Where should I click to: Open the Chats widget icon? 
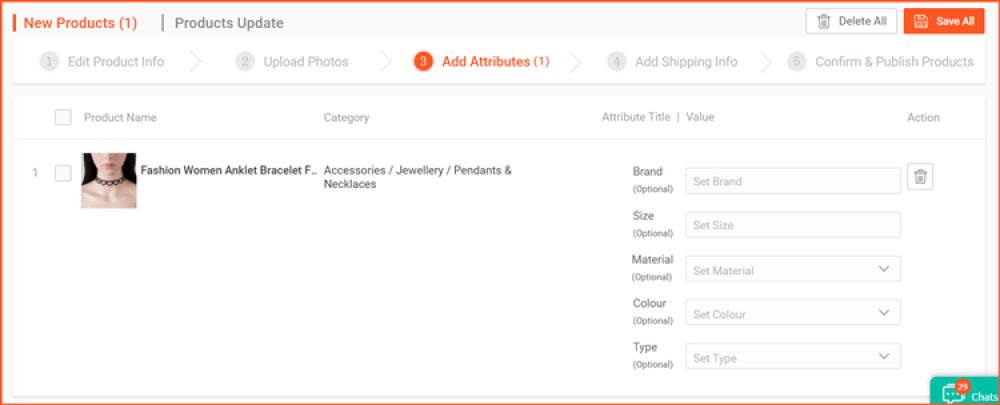pyautogui.click(x=955, y=392)
